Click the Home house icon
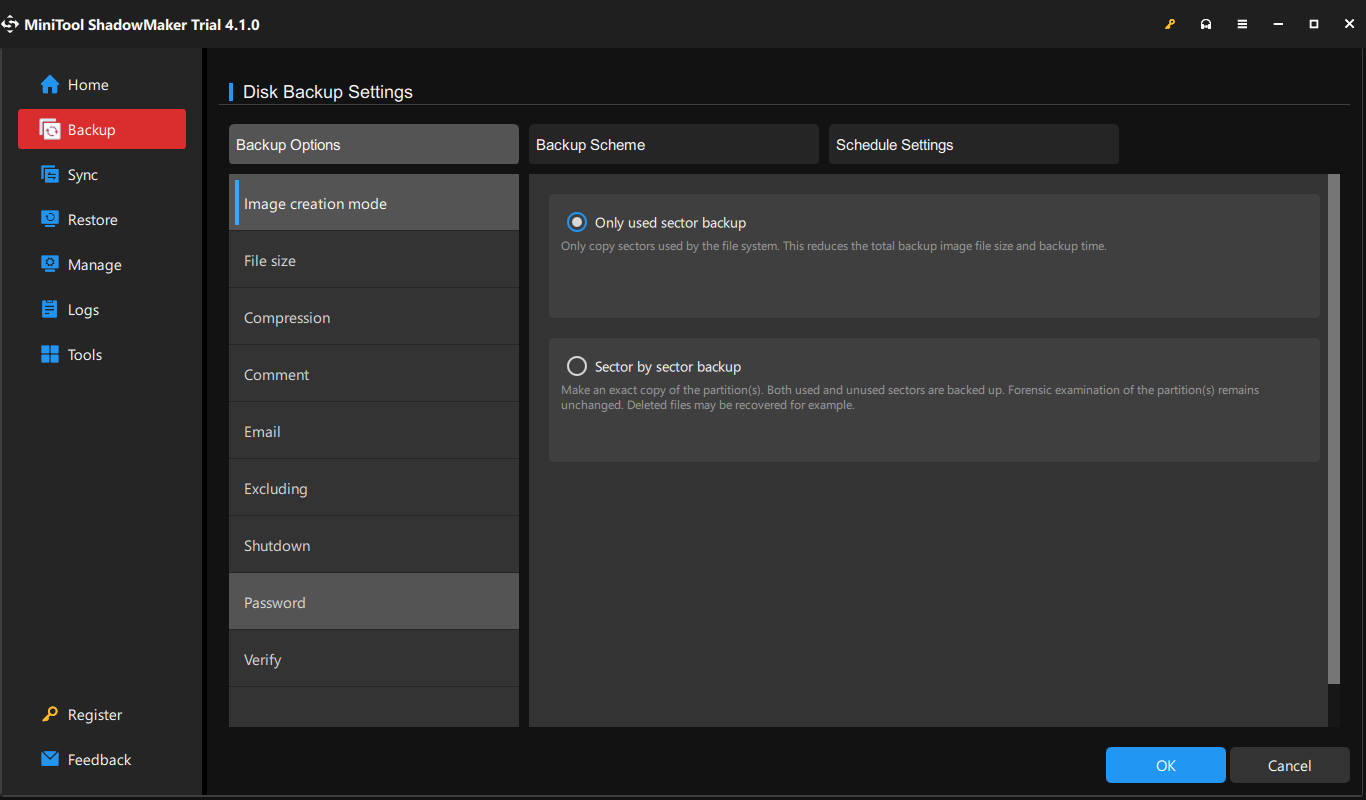 pyautogui.click(x=50, y=85)
